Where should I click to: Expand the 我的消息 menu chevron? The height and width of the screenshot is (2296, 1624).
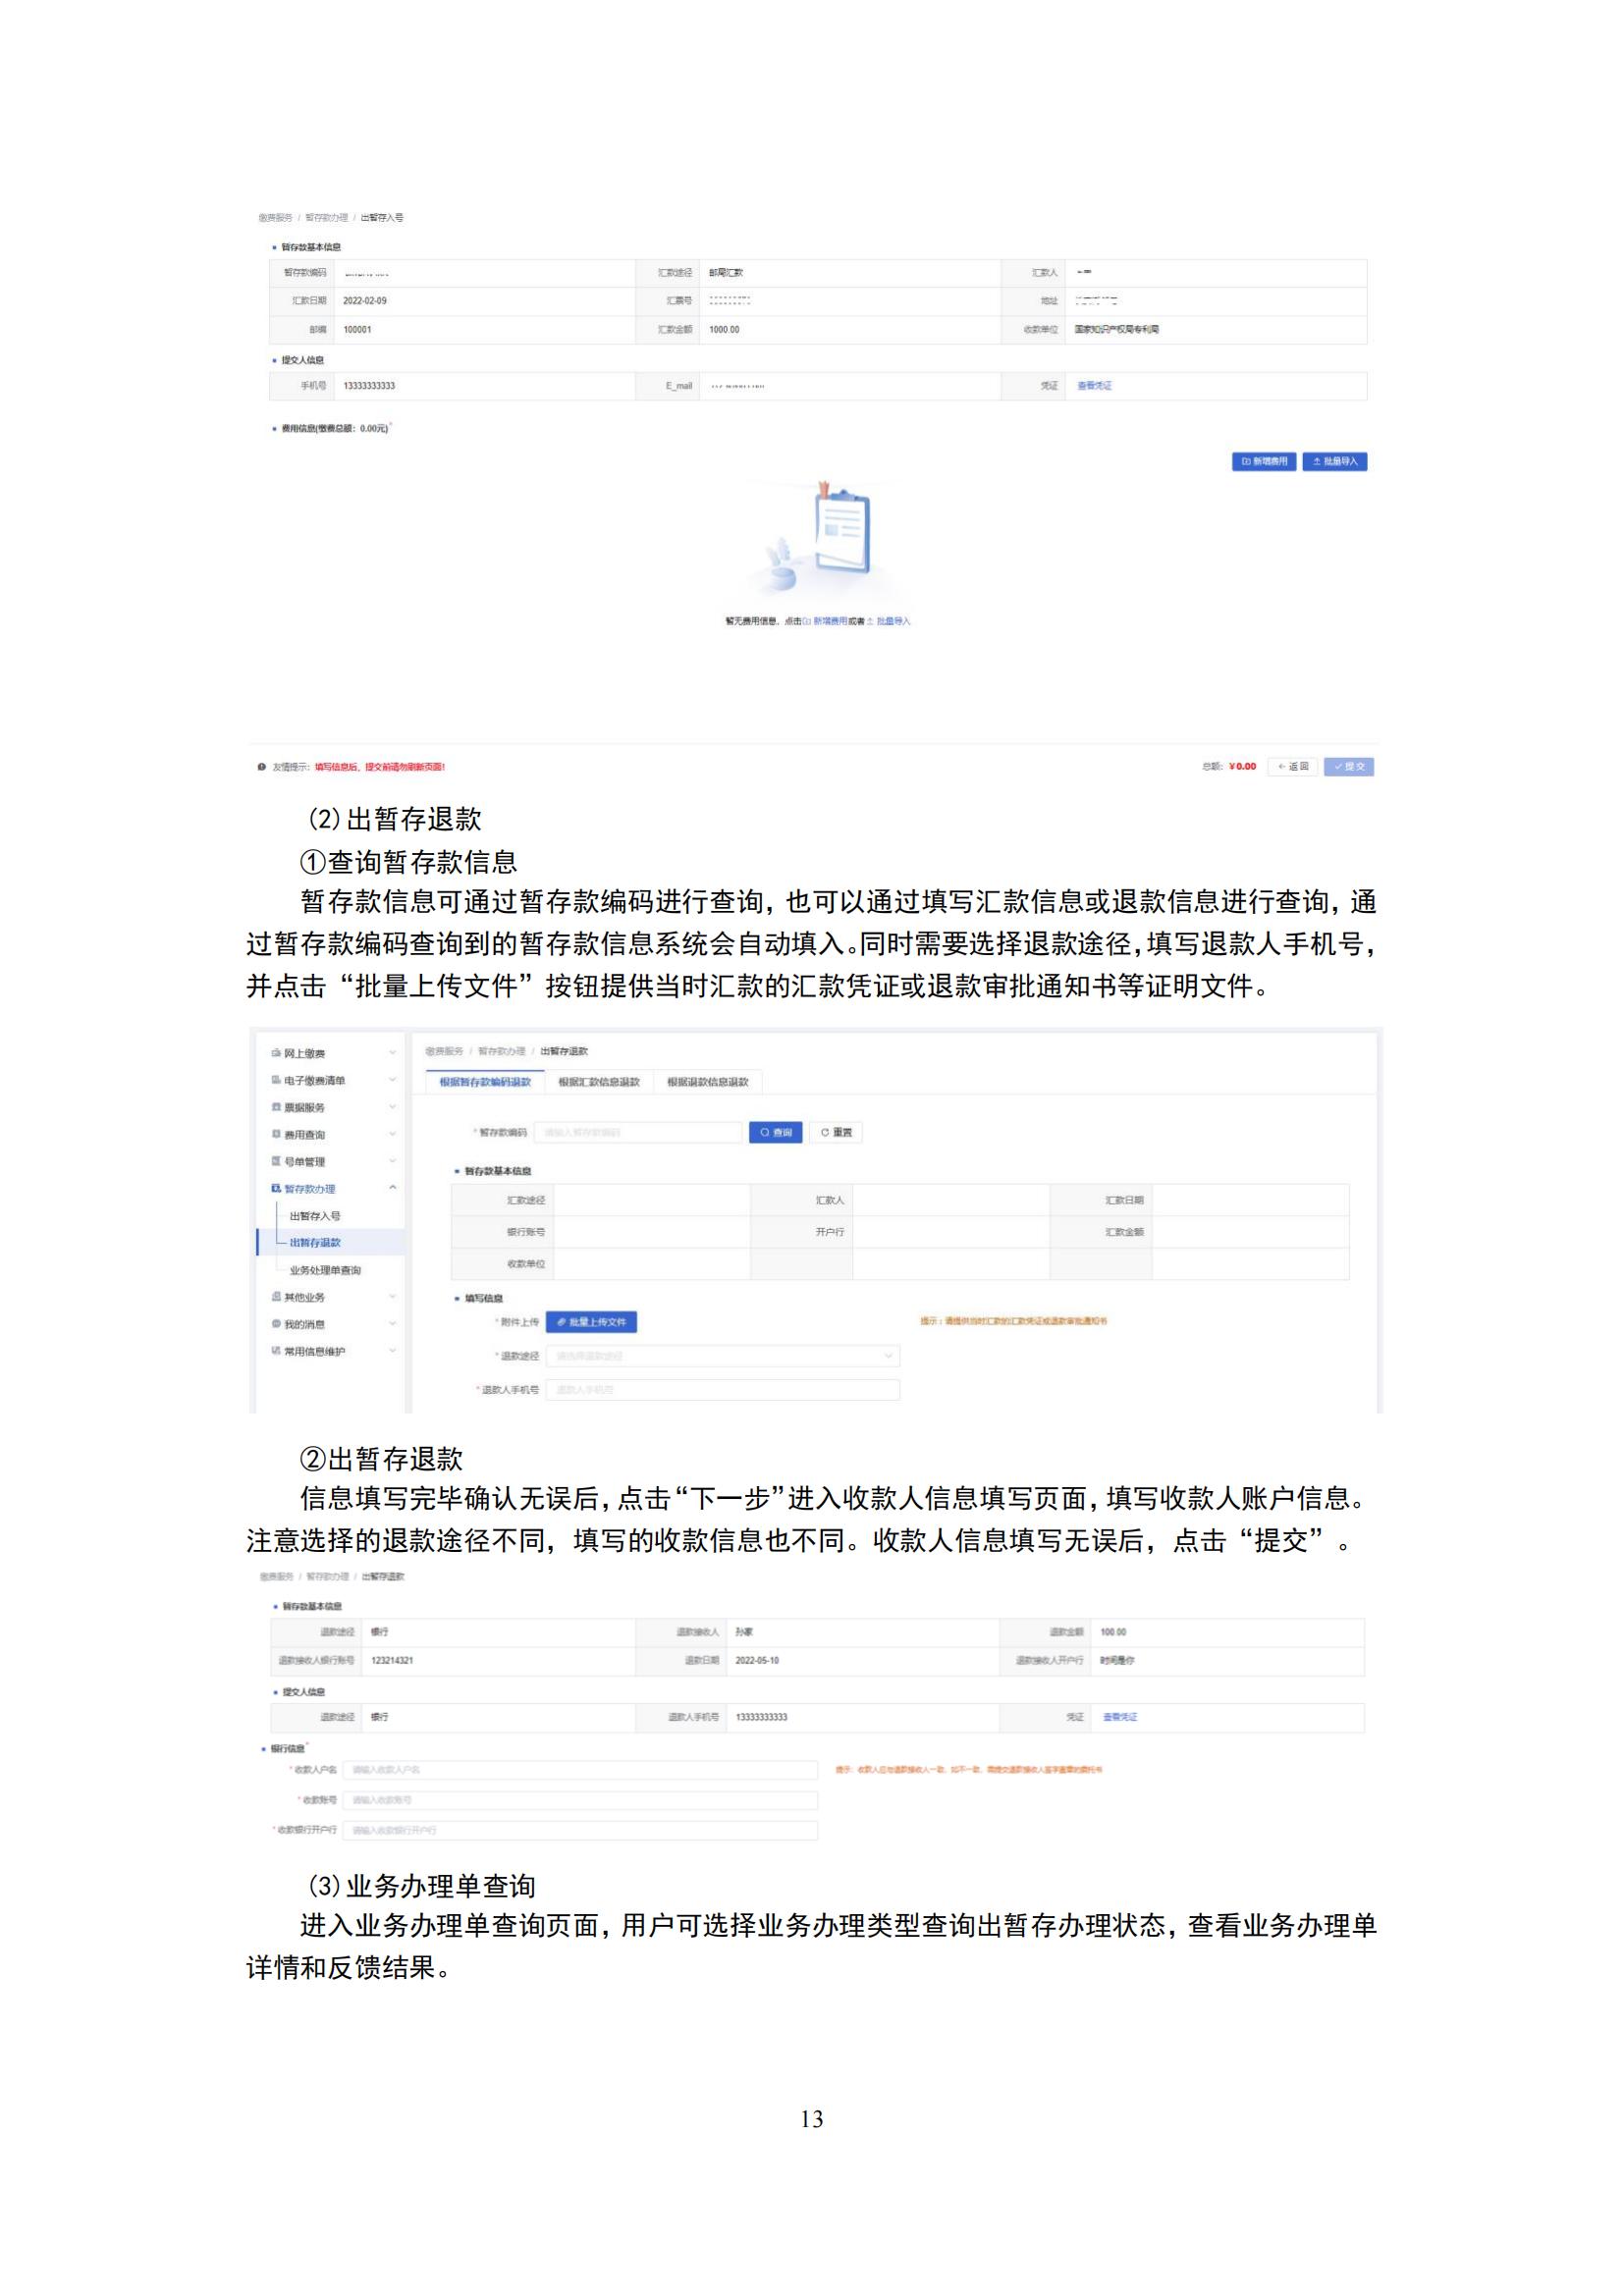[x=392, y=1323]
